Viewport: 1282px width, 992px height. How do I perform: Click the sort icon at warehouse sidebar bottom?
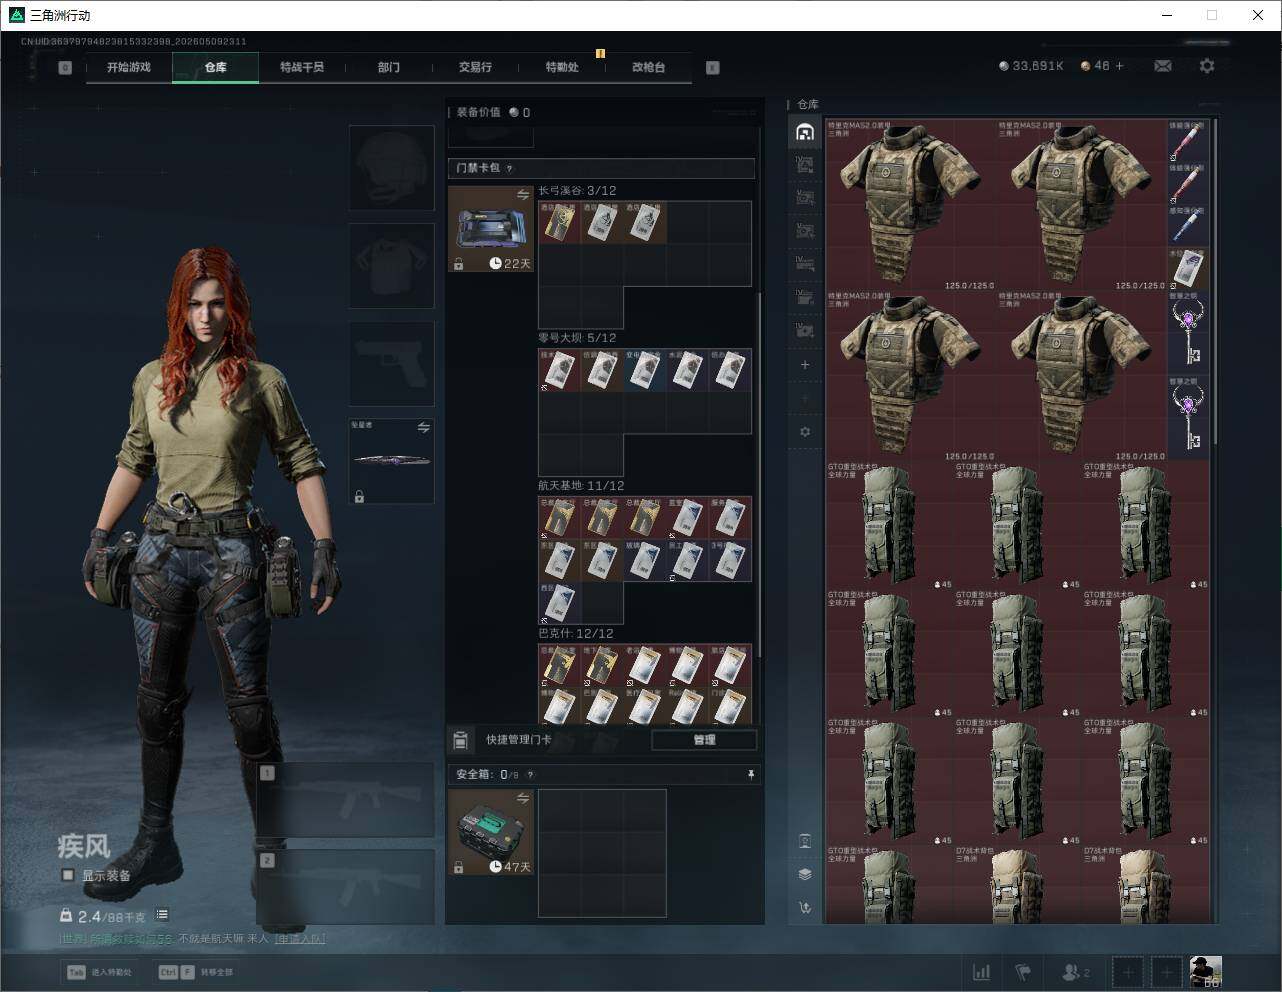pyautogui.click(x=805, y=908)
